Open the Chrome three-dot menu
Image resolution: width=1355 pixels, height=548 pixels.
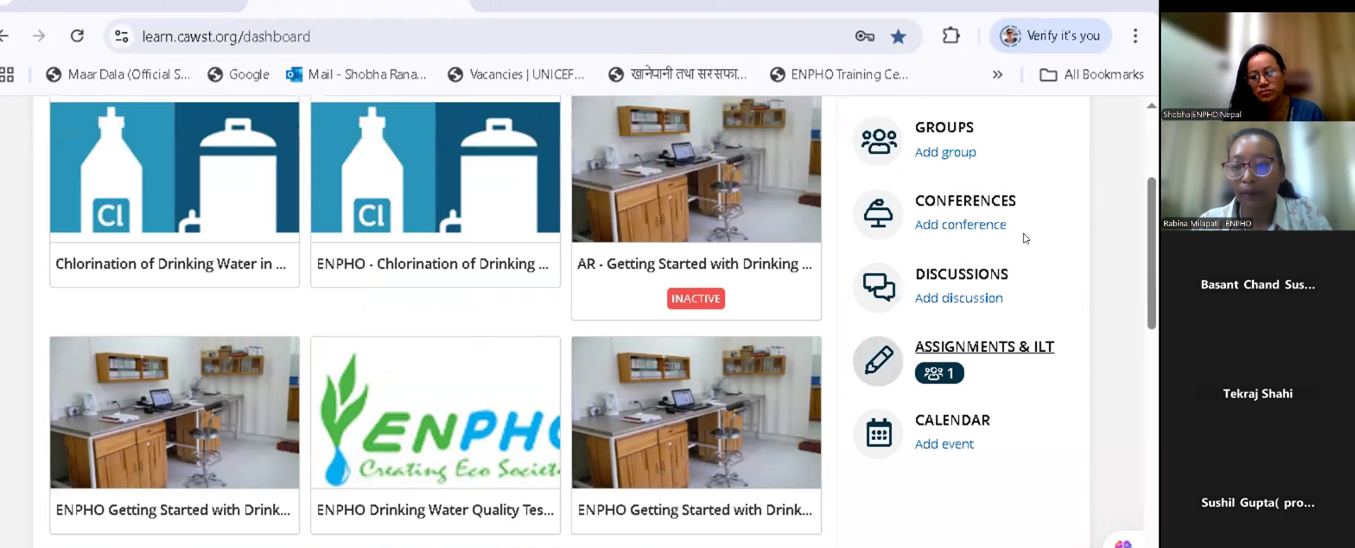click(x=1135, y=36)
